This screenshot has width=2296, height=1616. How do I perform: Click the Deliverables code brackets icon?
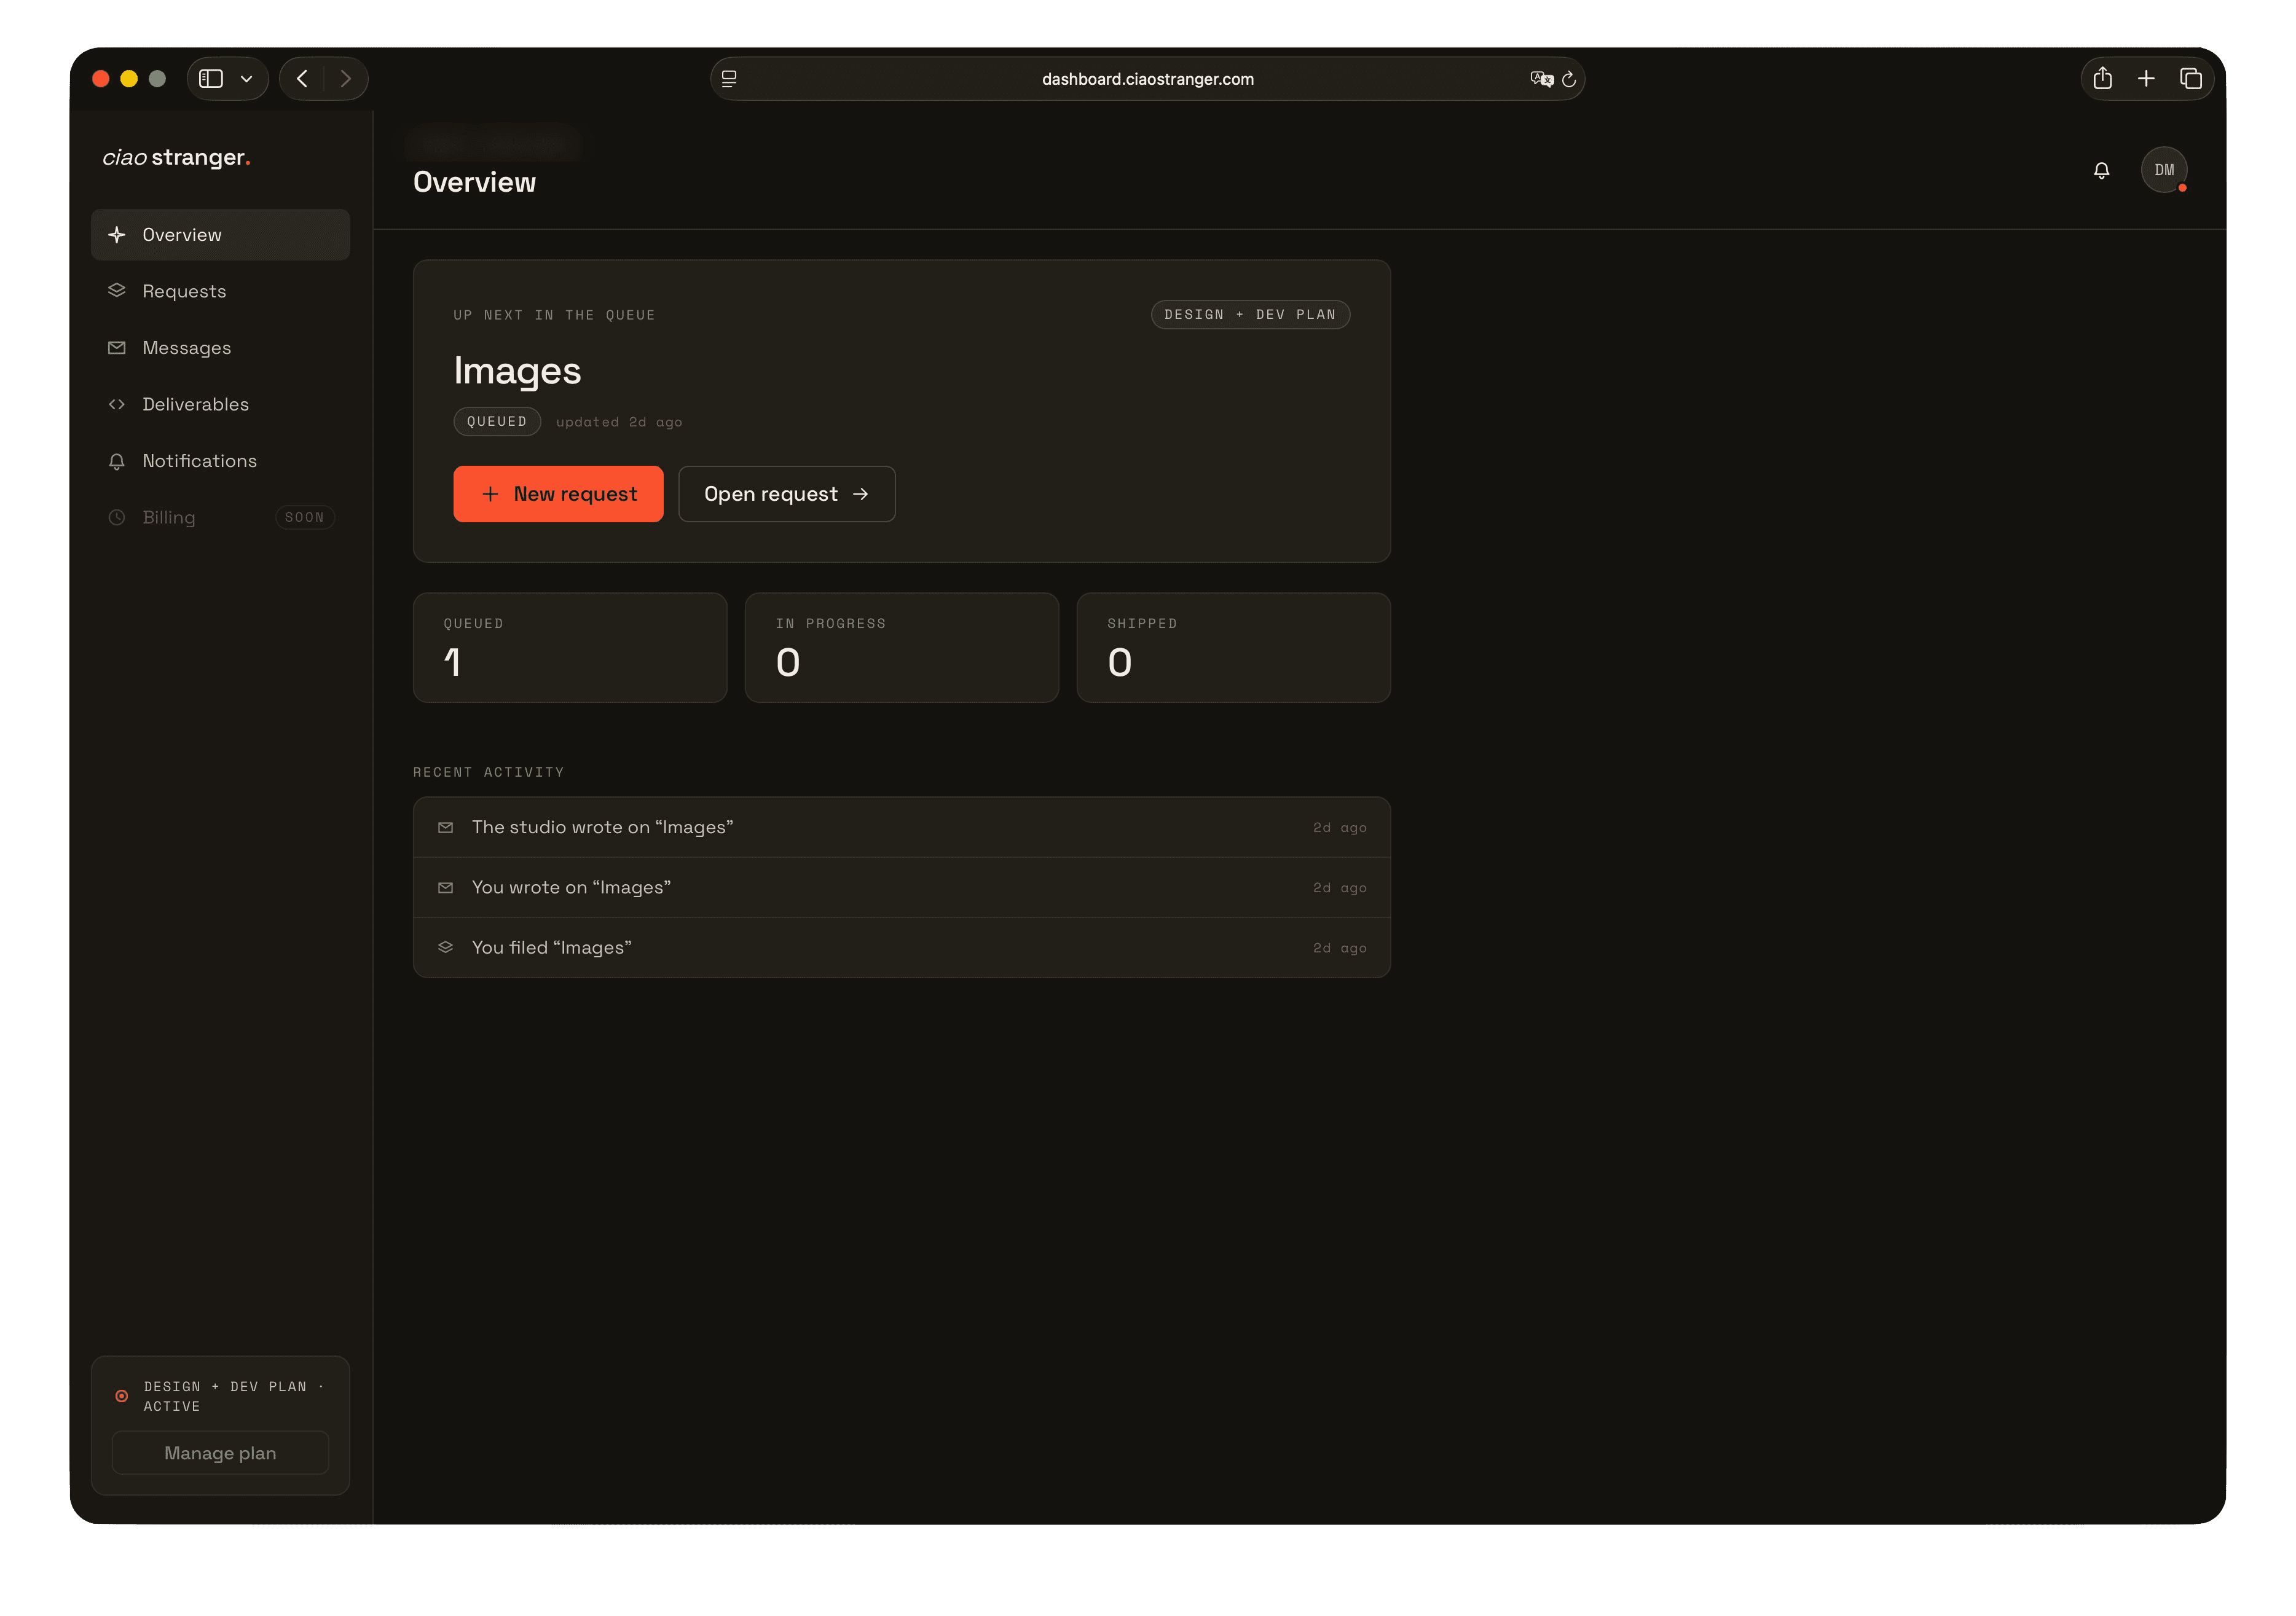click(x=117, y=404)
